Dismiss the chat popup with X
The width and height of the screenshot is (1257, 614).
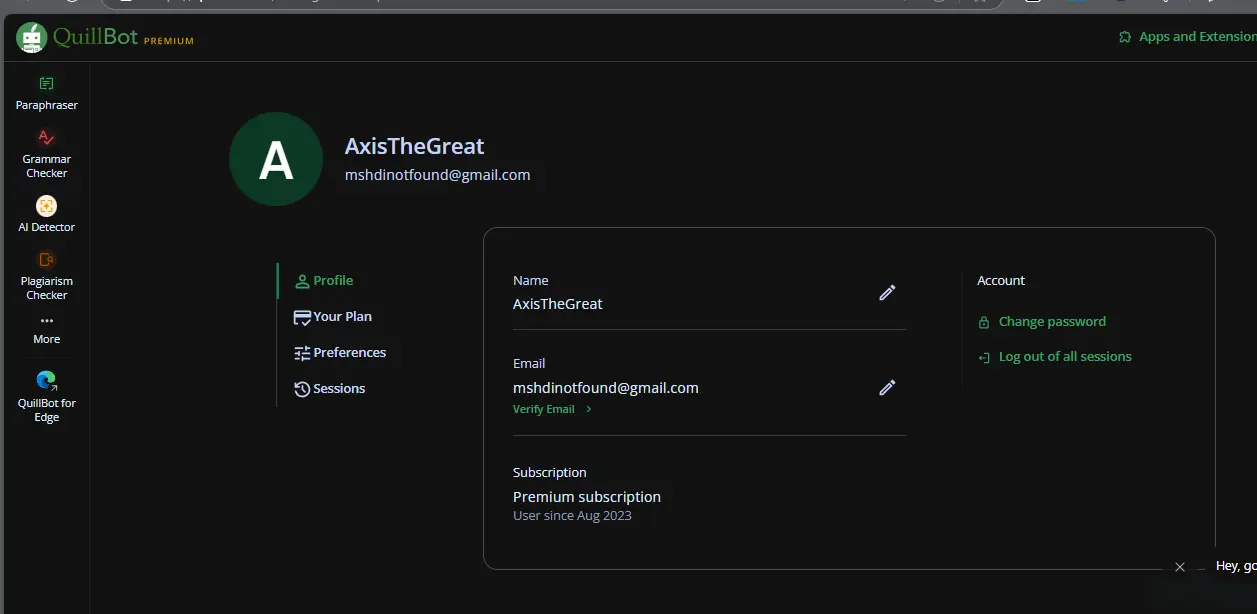click(1180, 567)
